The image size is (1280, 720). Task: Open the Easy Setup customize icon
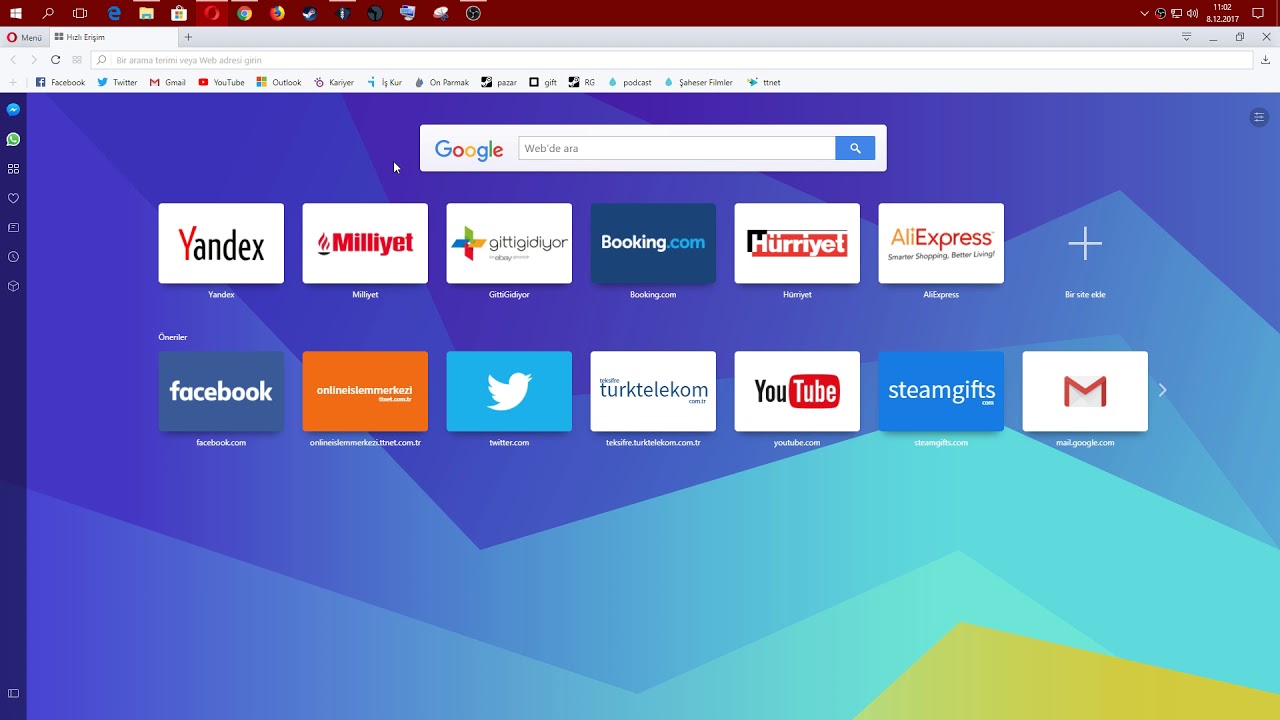tap(1259, 117)
